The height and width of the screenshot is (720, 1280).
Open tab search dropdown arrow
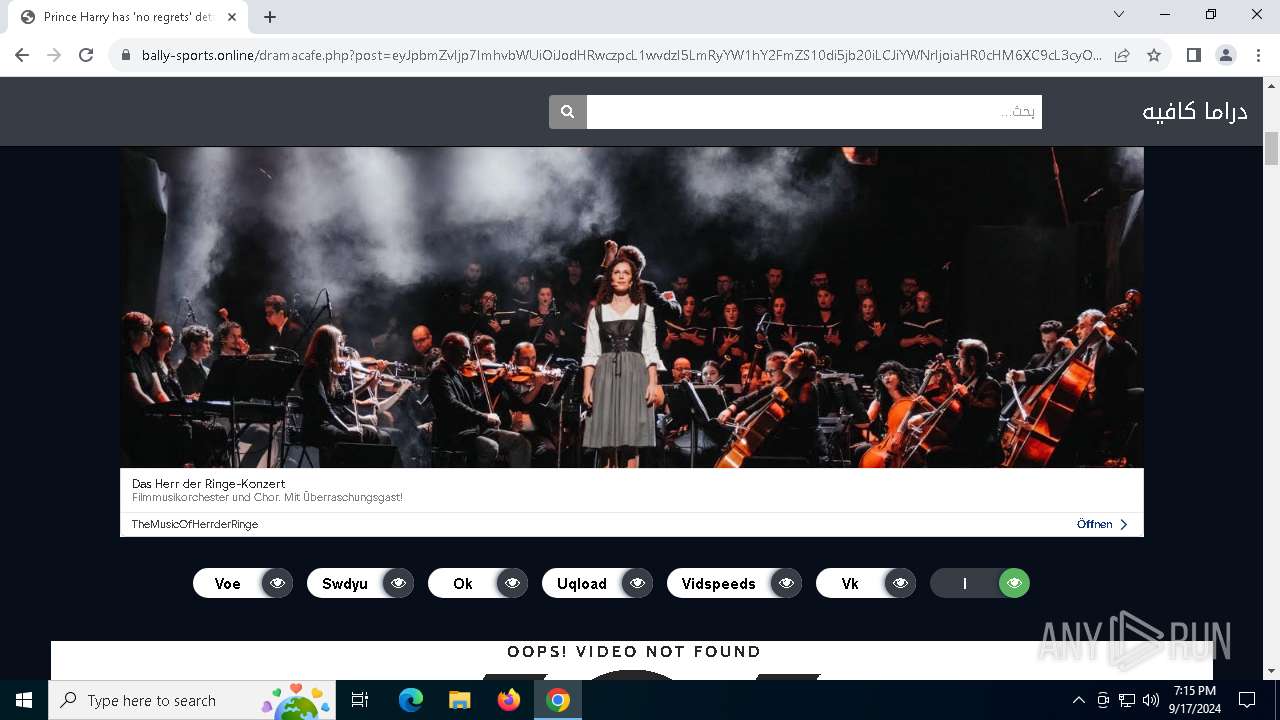1119,14
